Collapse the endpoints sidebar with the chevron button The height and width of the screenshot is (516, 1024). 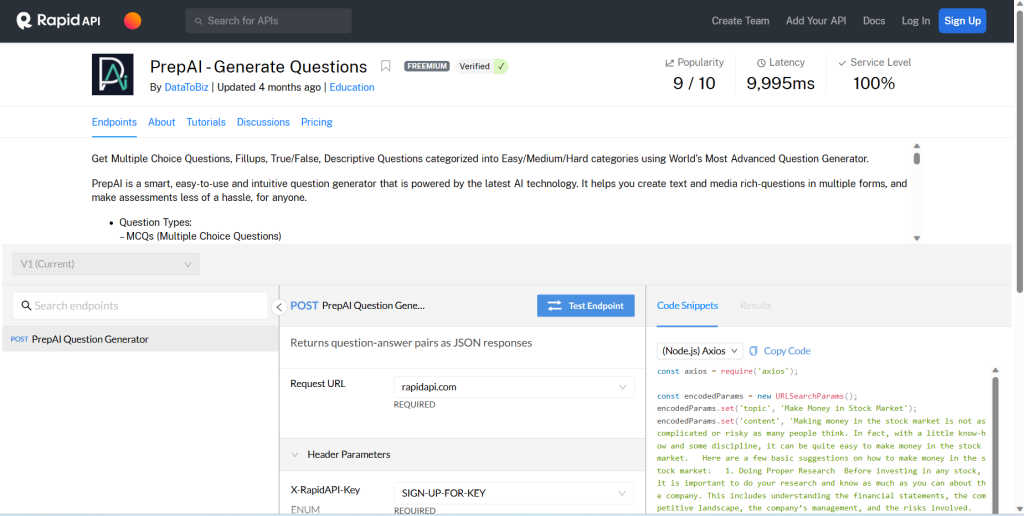click(x=279, y=306)
